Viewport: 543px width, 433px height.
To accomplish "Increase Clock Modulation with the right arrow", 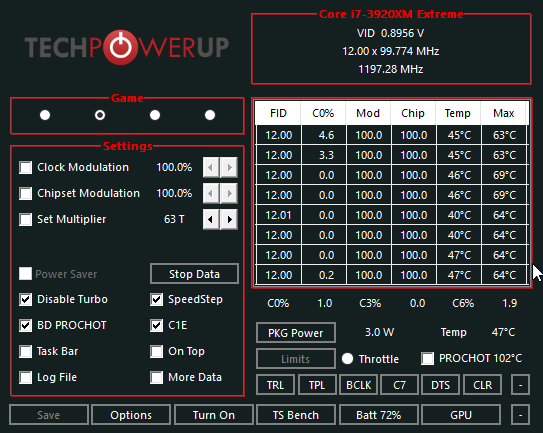I will (x=229, y=167).
